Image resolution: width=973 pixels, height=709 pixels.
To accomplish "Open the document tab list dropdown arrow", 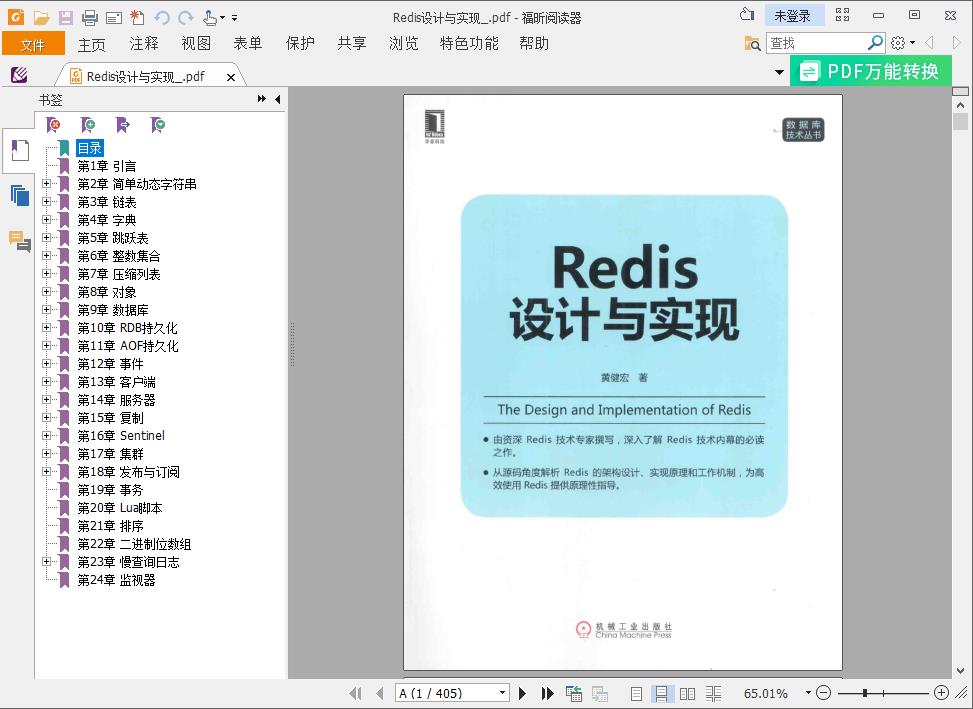I will point(779,73).
